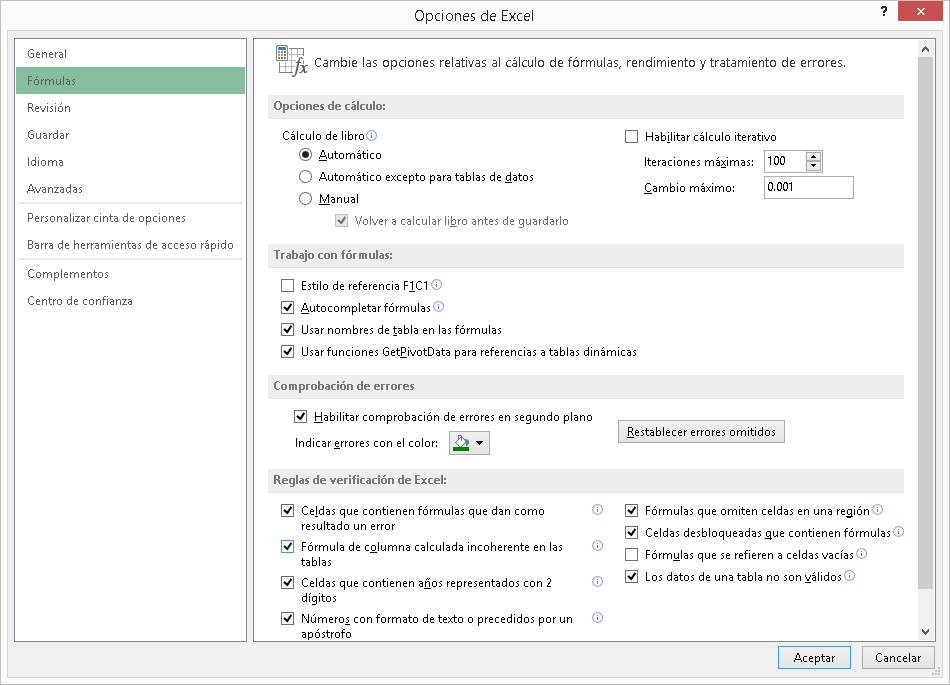Select Automático excepto para tablas de datos
950x685 pixels.
[x=305, y=177]
